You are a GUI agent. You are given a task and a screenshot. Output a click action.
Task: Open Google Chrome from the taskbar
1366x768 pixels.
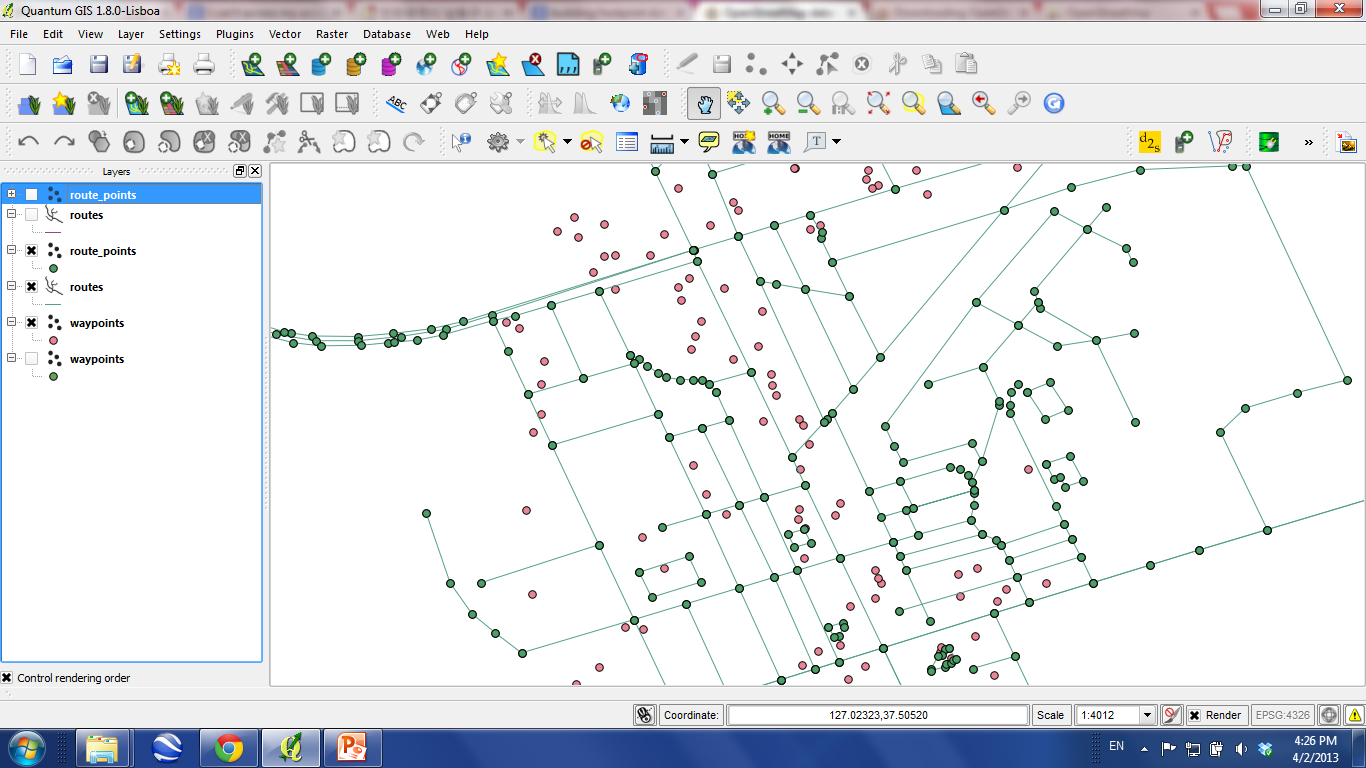229,748
